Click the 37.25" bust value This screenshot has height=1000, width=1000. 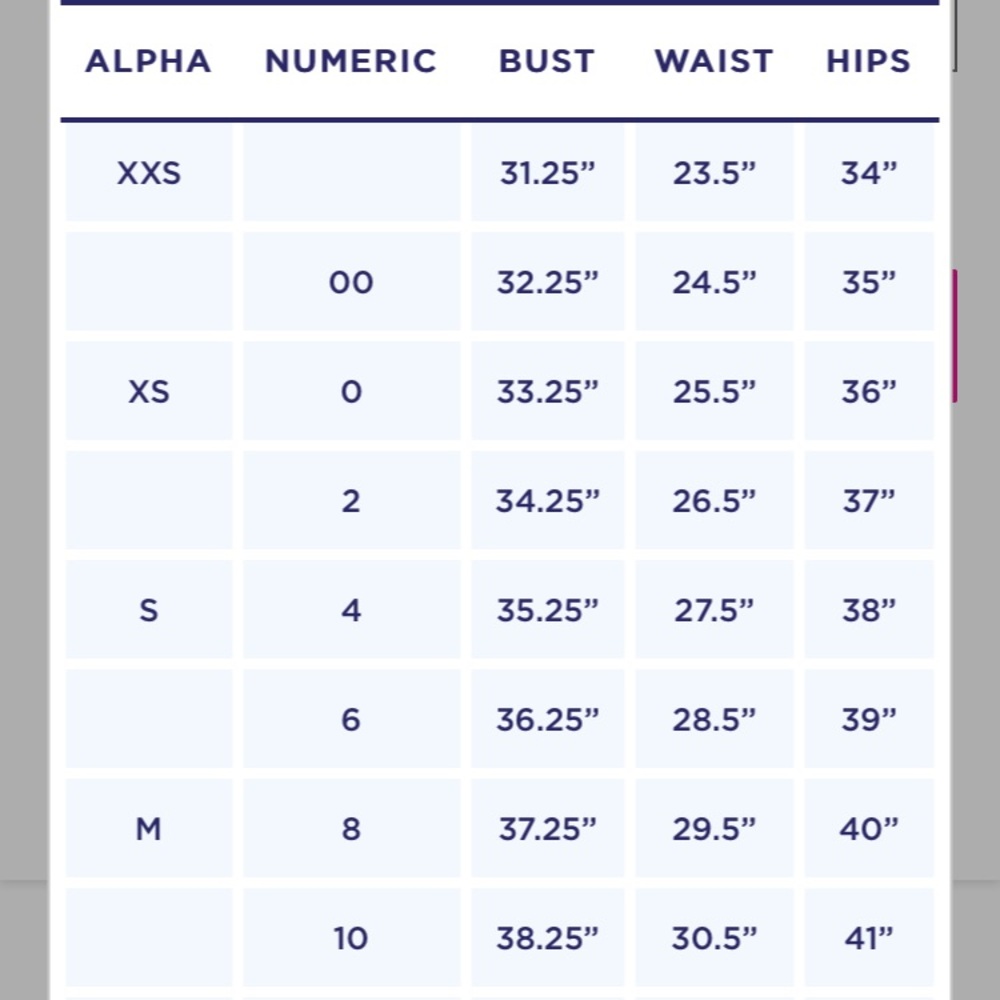(x=547, y=829)
